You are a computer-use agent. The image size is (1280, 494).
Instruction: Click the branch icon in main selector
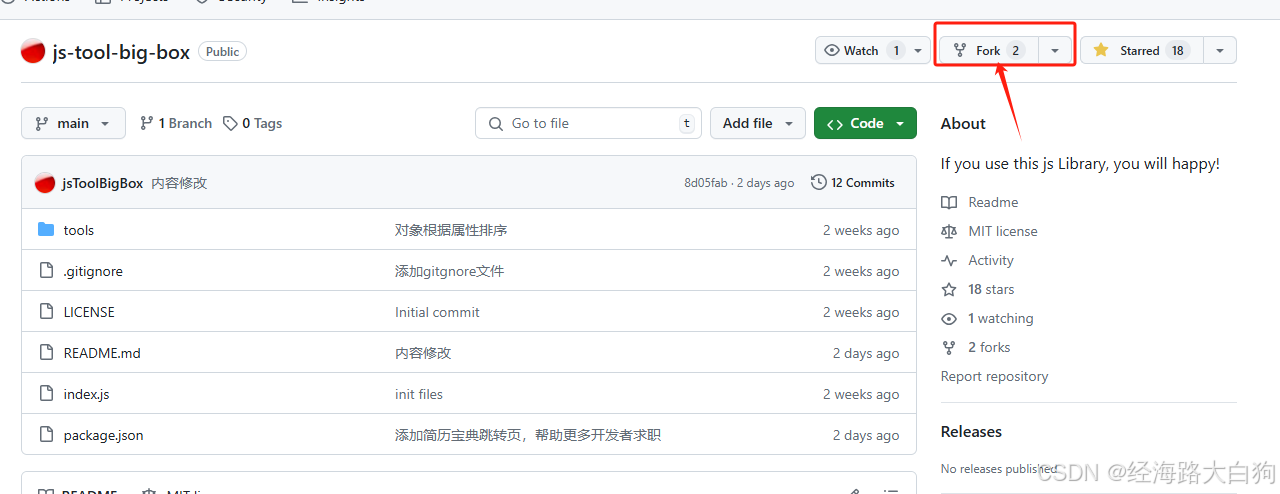coord(41,123)
